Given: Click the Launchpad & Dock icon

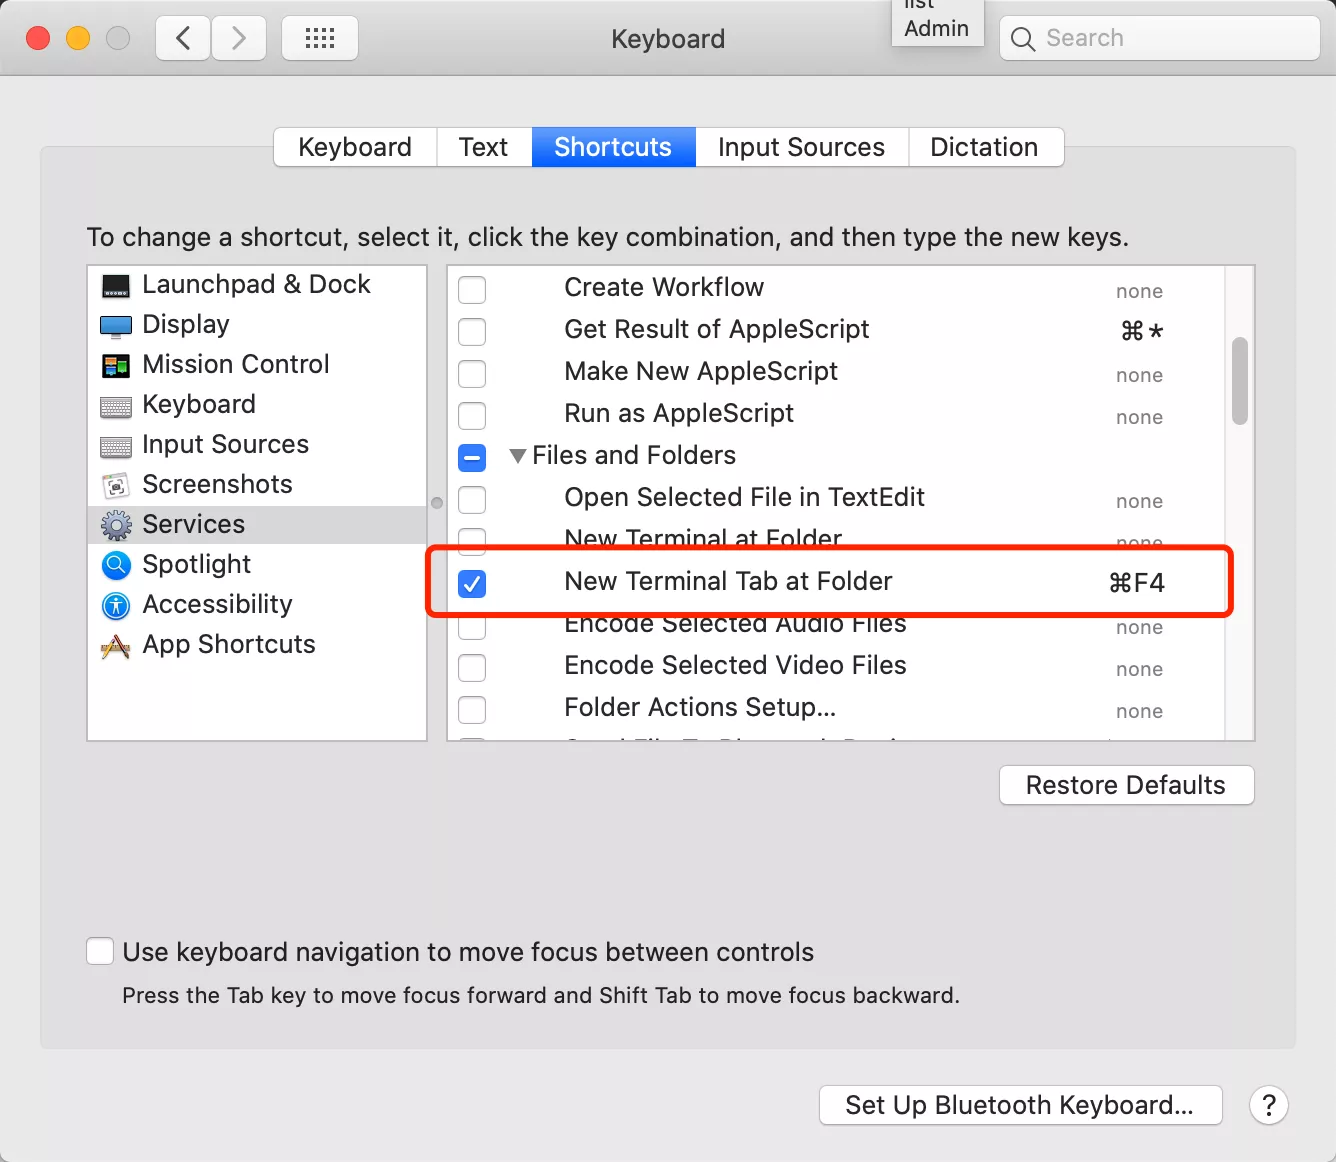Looking at the screenshot, I should pos(116,286).
